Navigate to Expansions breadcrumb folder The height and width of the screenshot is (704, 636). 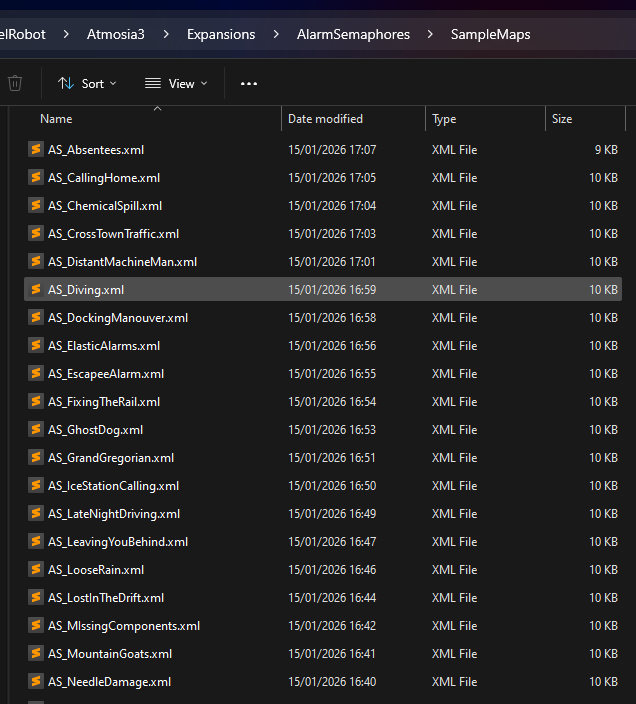coord(220,34)
